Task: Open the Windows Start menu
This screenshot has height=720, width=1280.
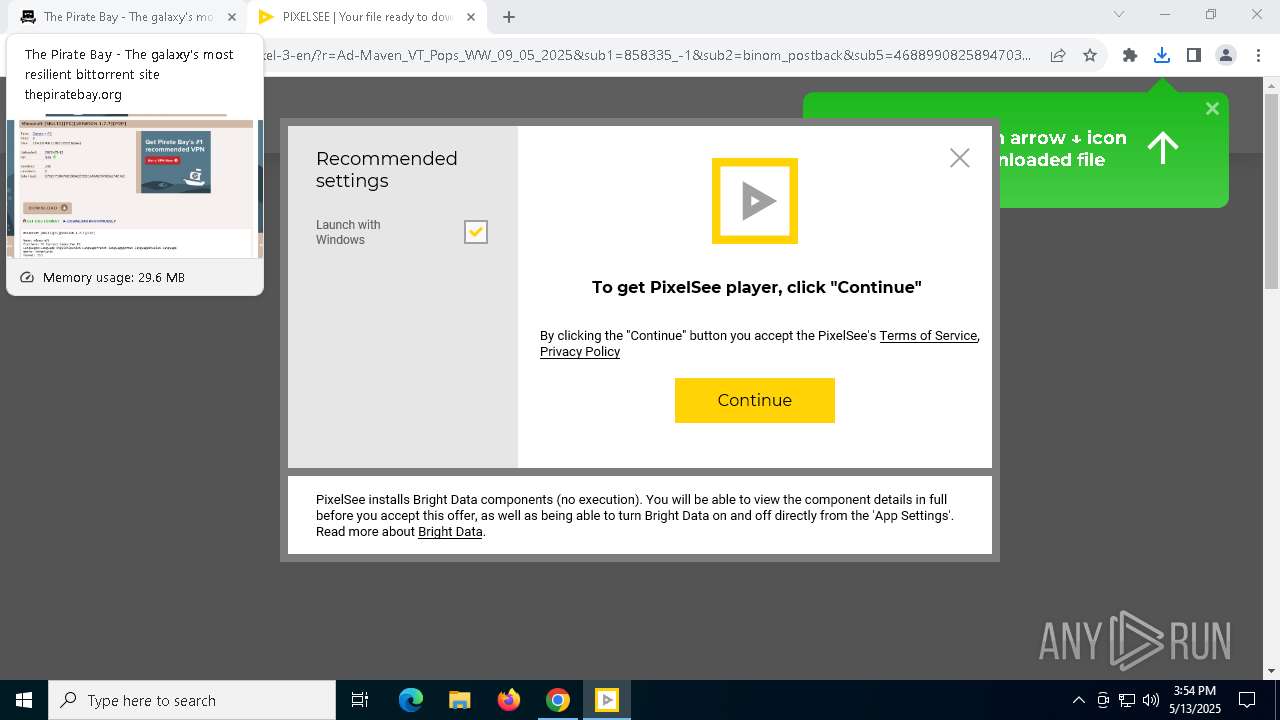Action: click(24, 700)
